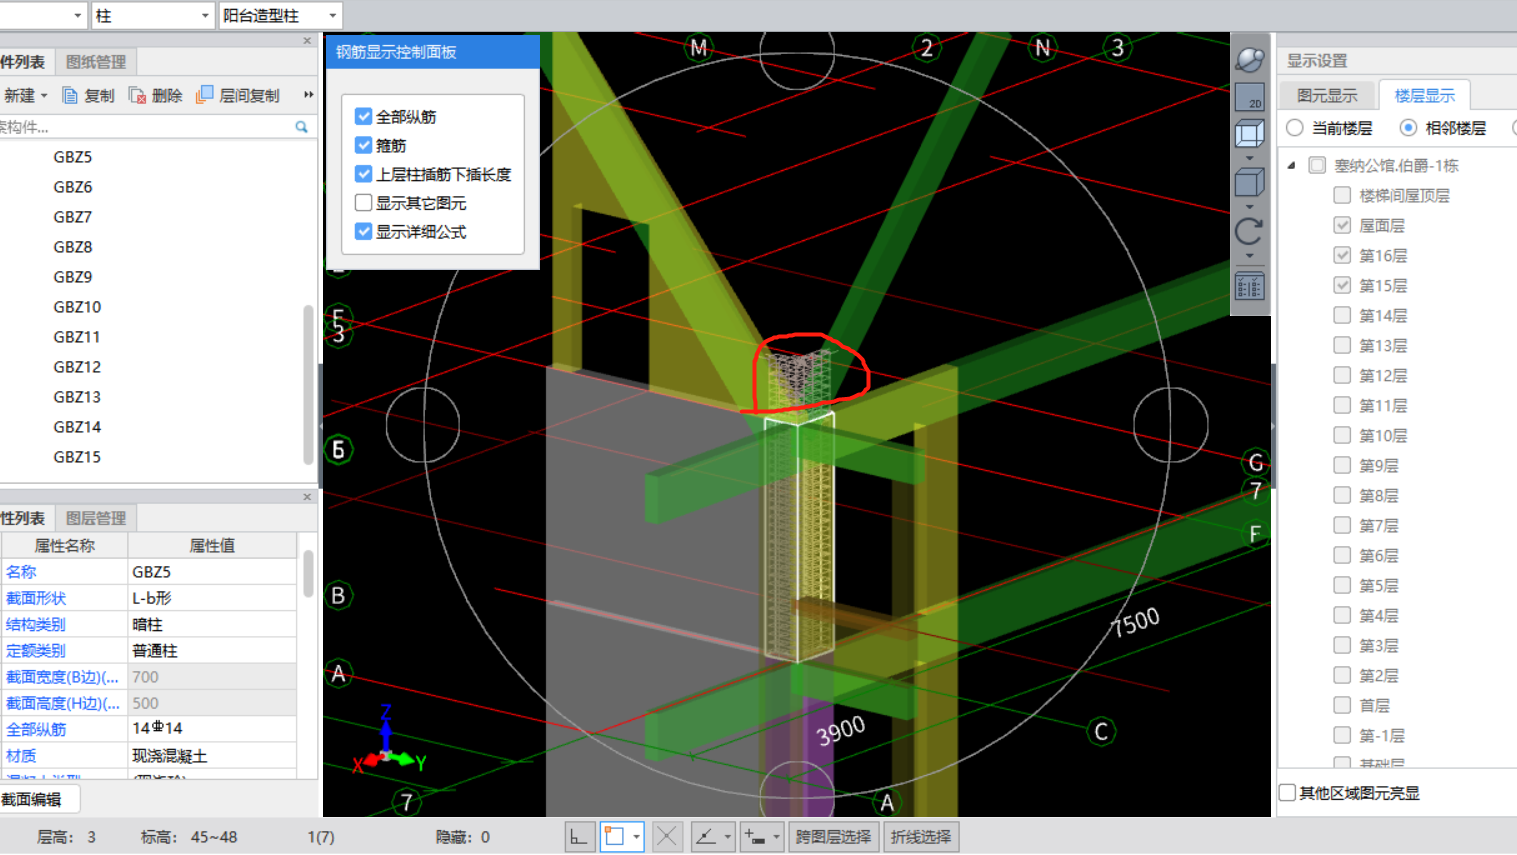
Task: Close the component list panel
Action: tap(307, 41)
